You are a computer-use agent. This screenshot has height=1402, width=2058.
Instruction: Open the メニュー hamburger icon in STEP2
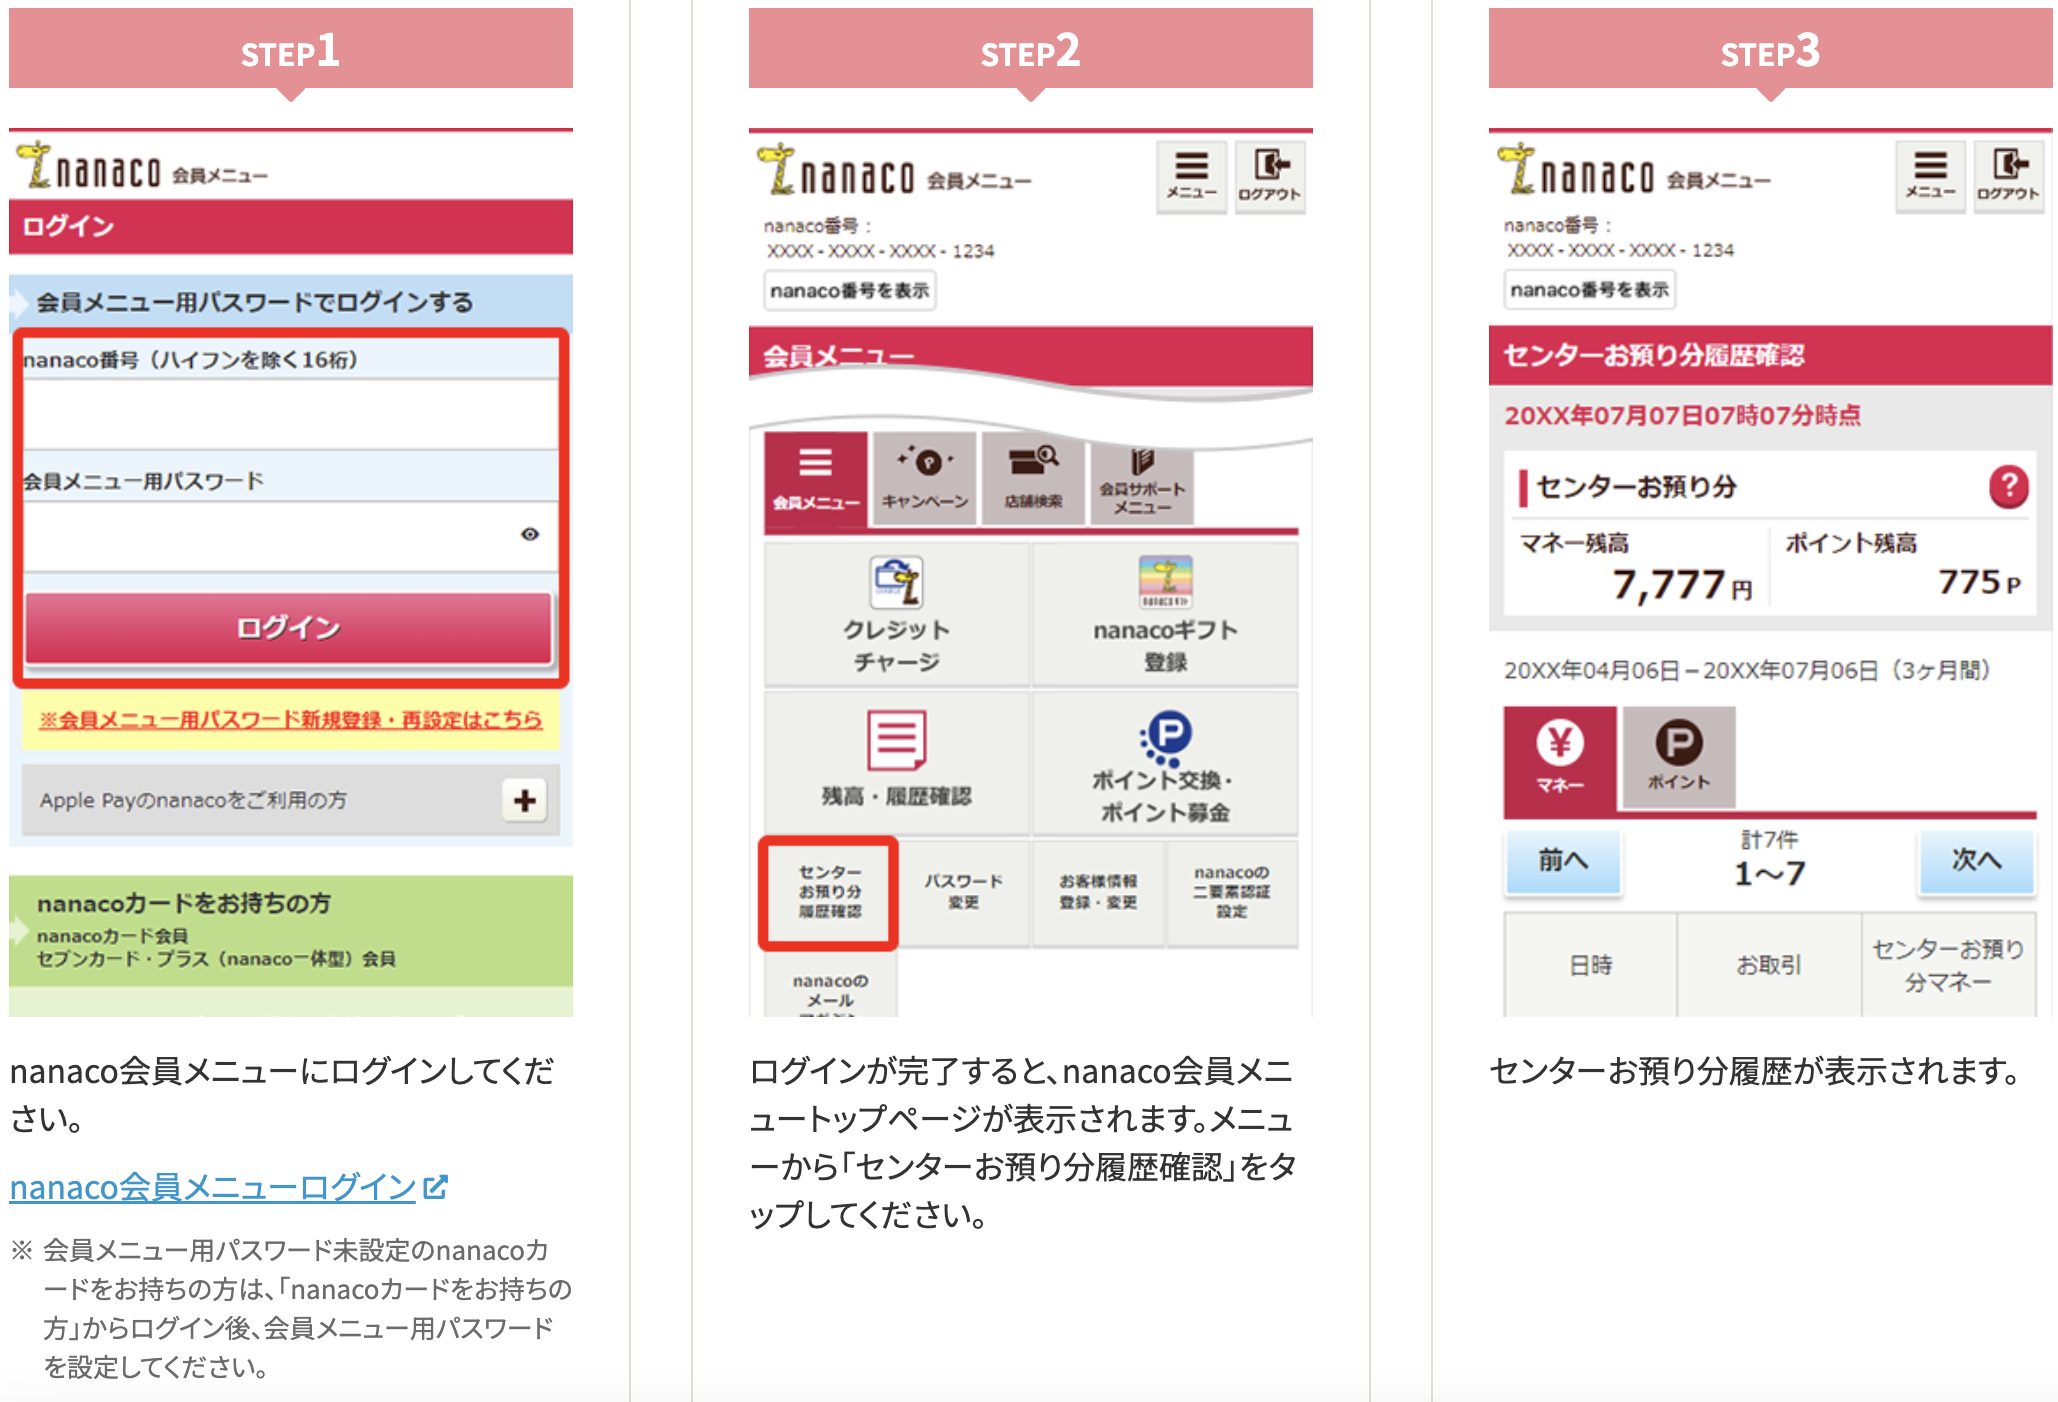[x=1191, y=176]
